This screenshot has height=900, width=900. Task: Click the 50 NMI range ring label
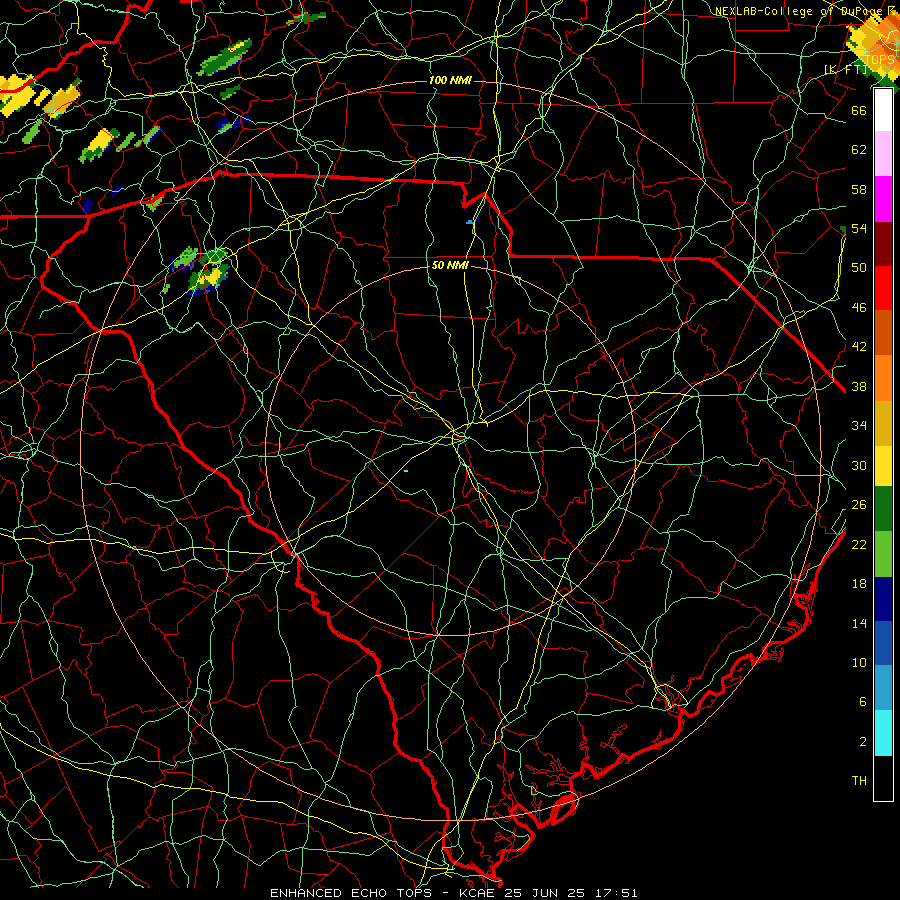[450, 265]
